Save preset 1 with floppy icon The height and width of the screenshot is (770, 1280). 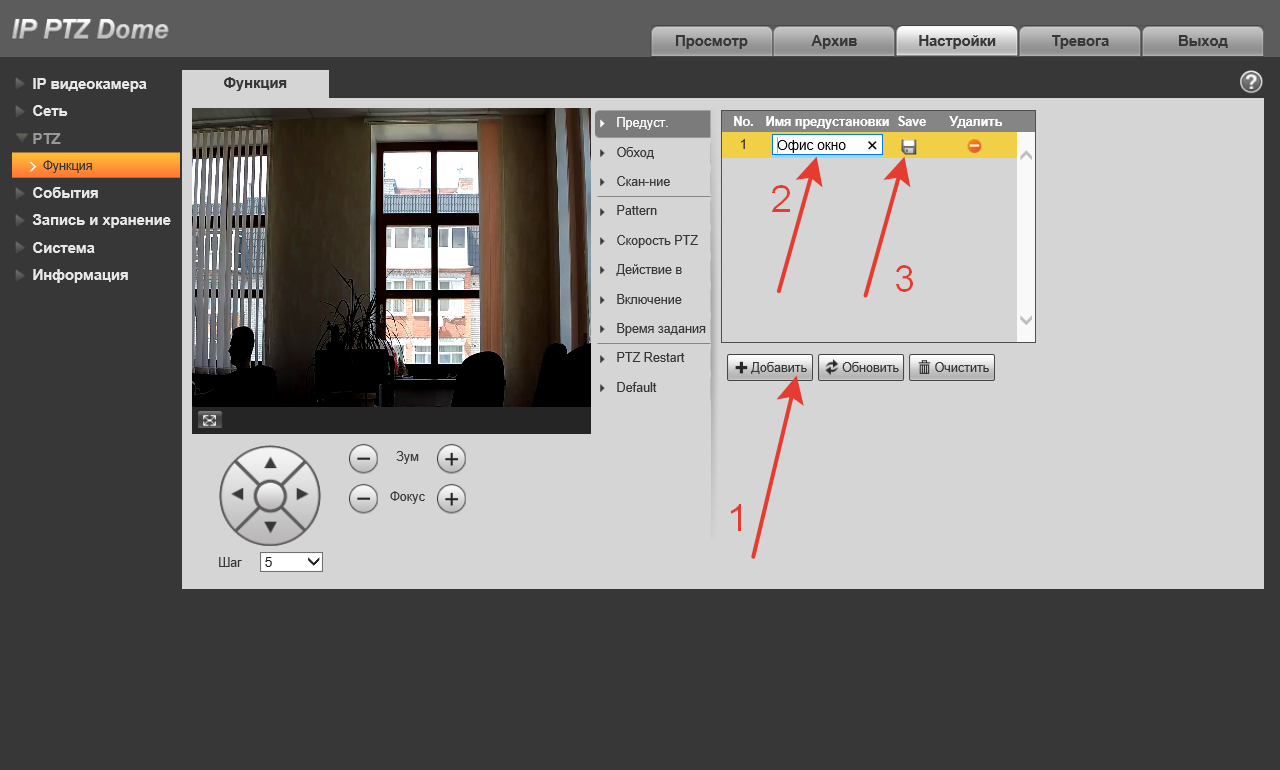pos(909,146)
